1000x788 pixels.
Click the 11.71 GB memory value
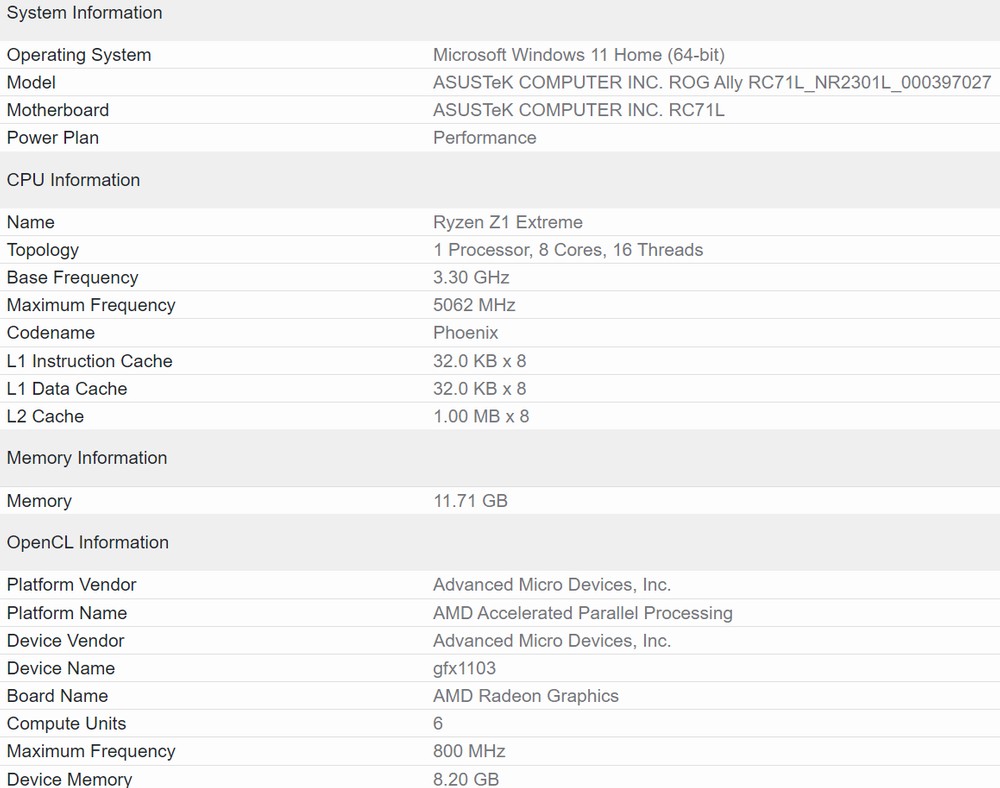[x=470, y=501]
